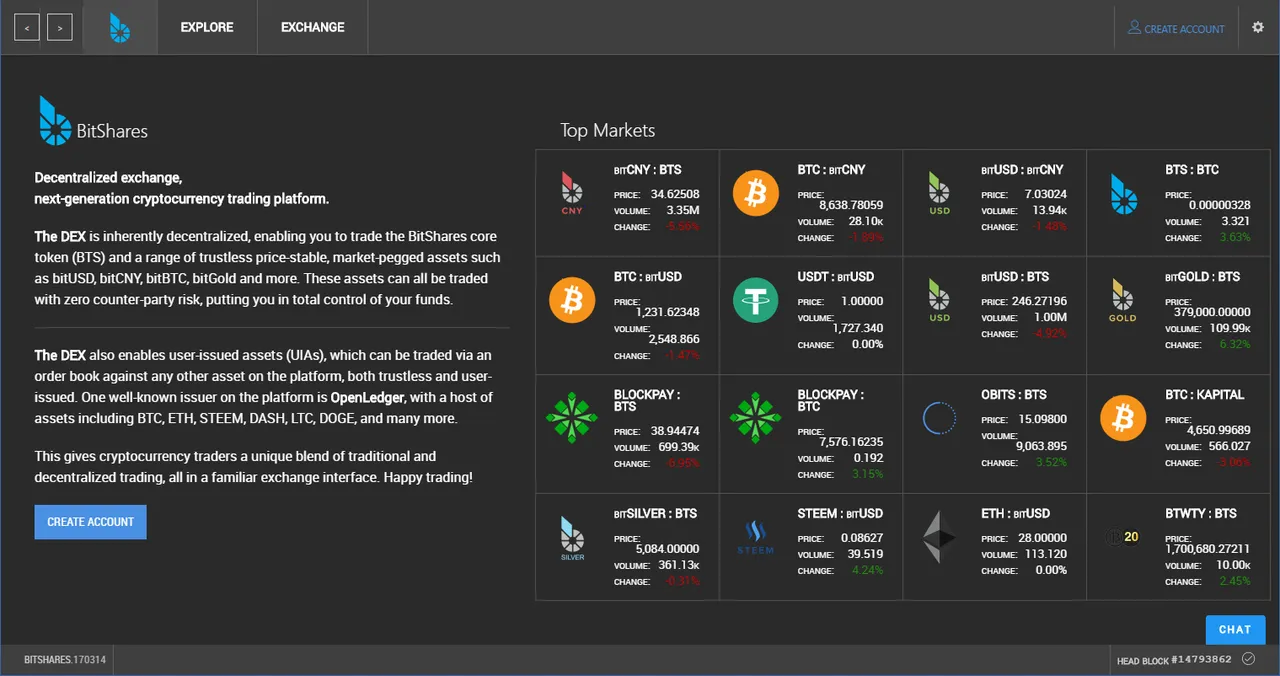Open the Exchange menu tab

tap(313, 27)
